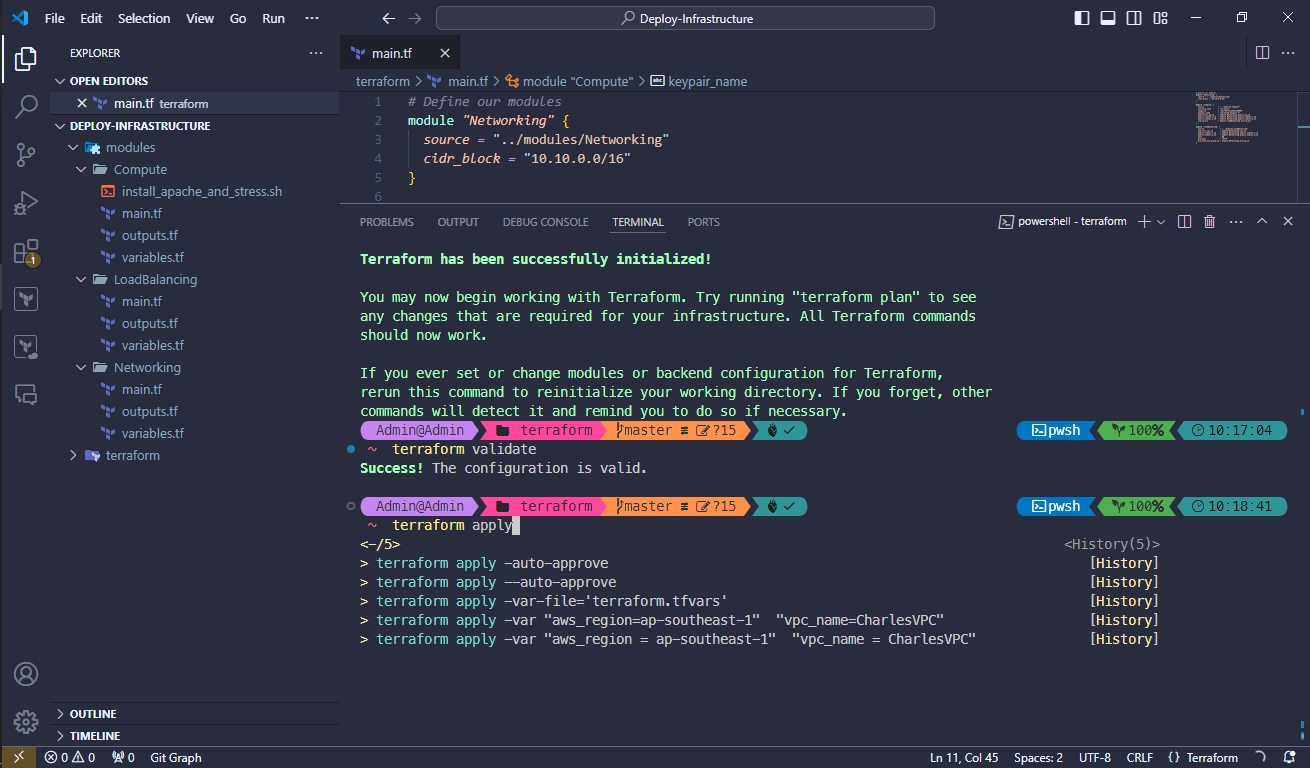Close main.tf in the Open Editors list
Screen dimensions: 1310x768
[82, 103]
